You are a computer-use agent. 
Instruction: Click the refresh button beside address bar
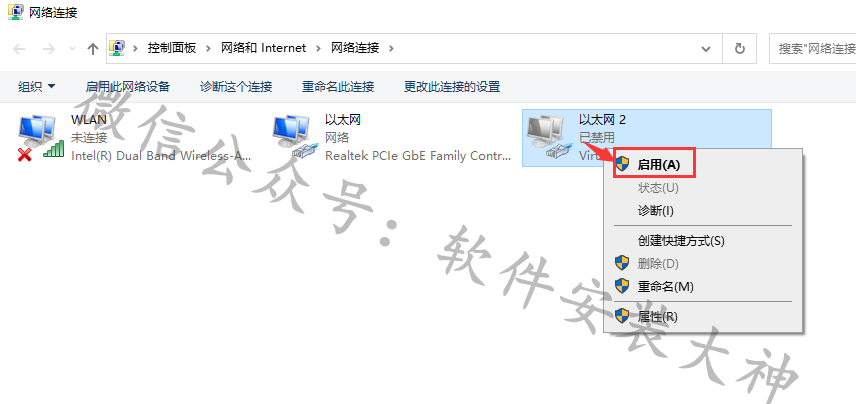[x=740, y=49]
